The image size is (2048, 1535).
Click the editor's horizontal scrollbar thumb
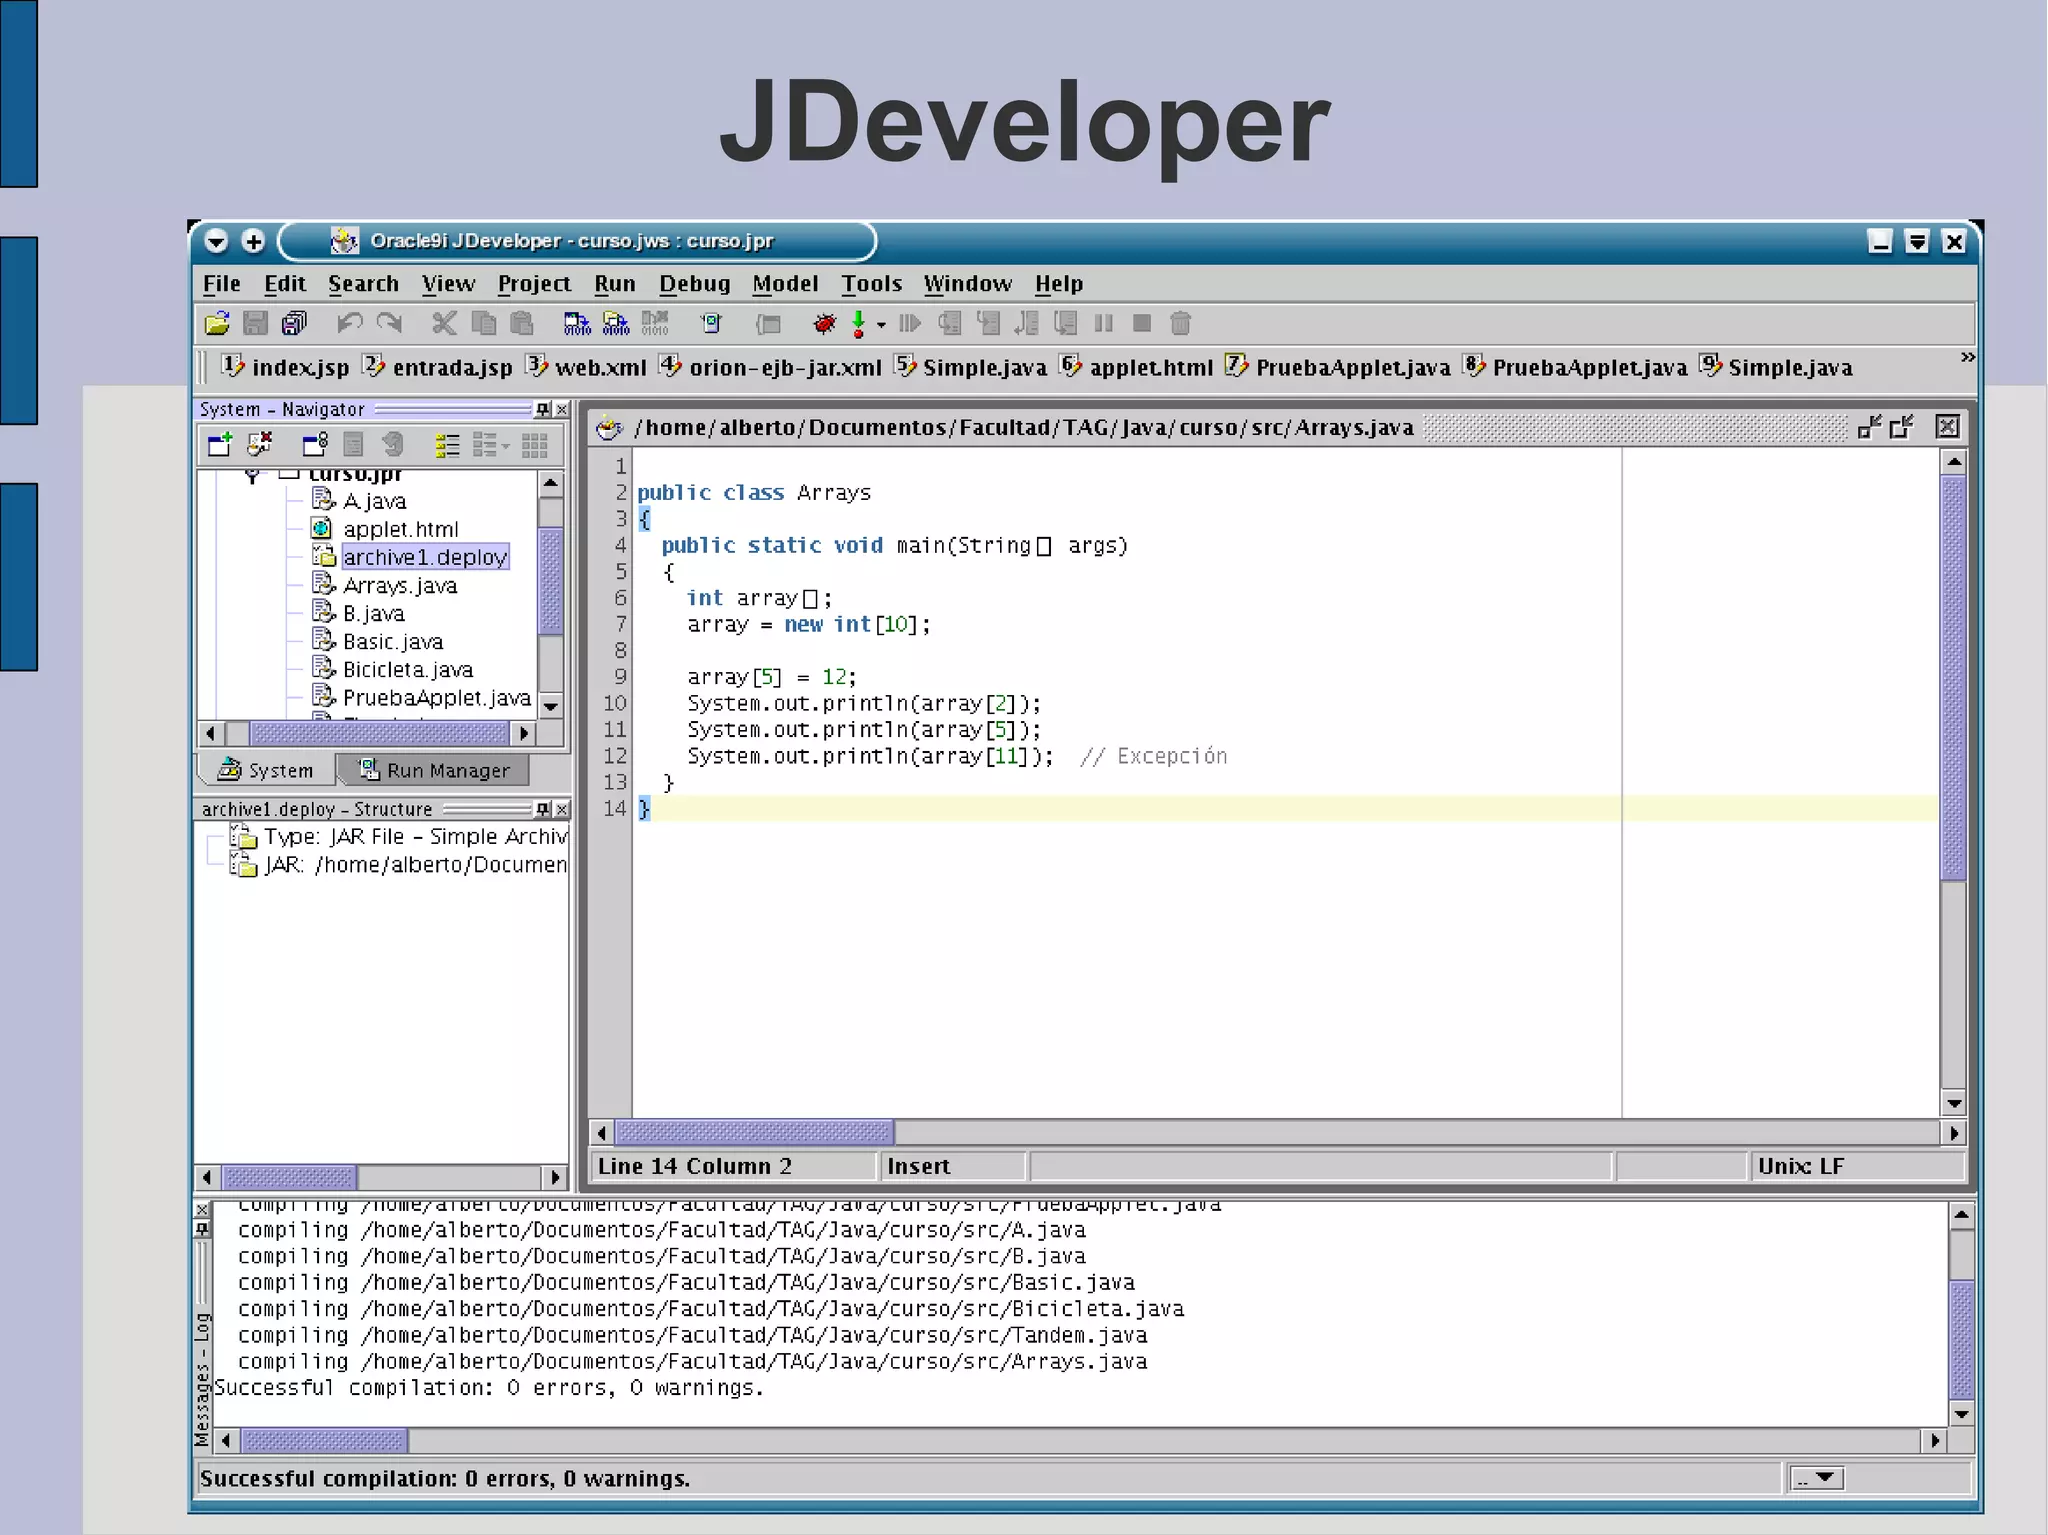[x=754, y=1132]
